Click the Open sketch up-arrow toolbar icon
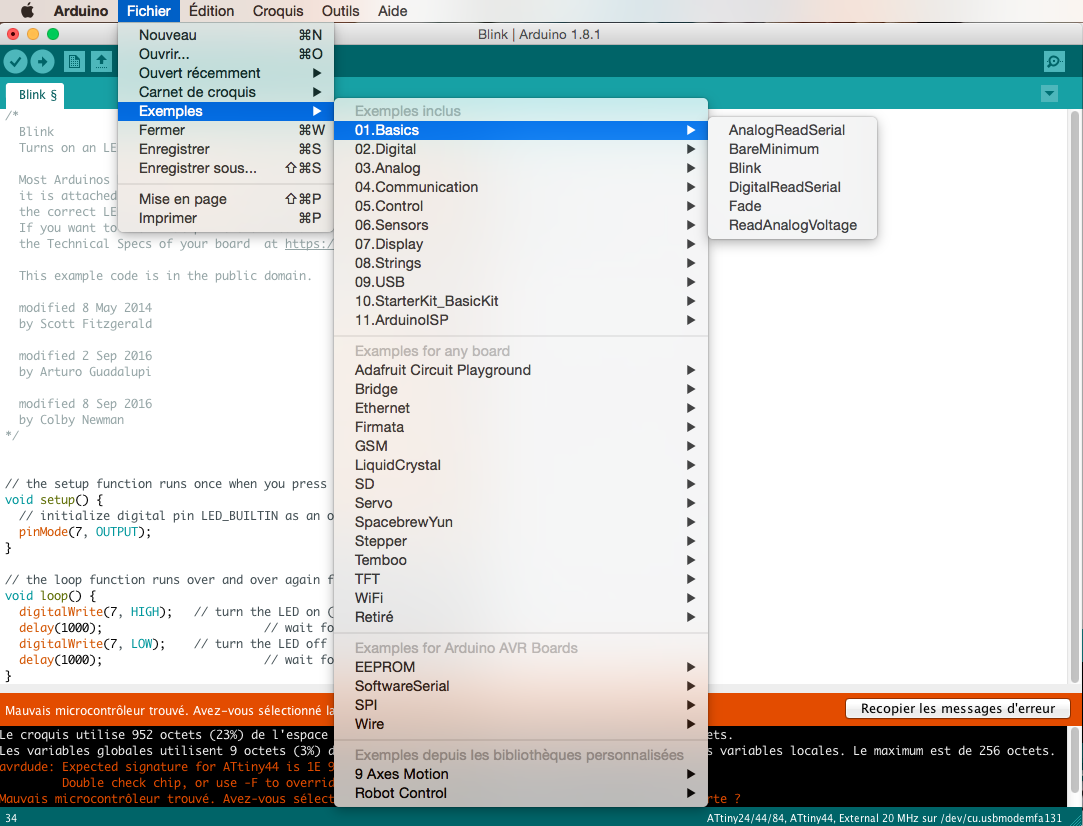 click(x=101, y=61)
